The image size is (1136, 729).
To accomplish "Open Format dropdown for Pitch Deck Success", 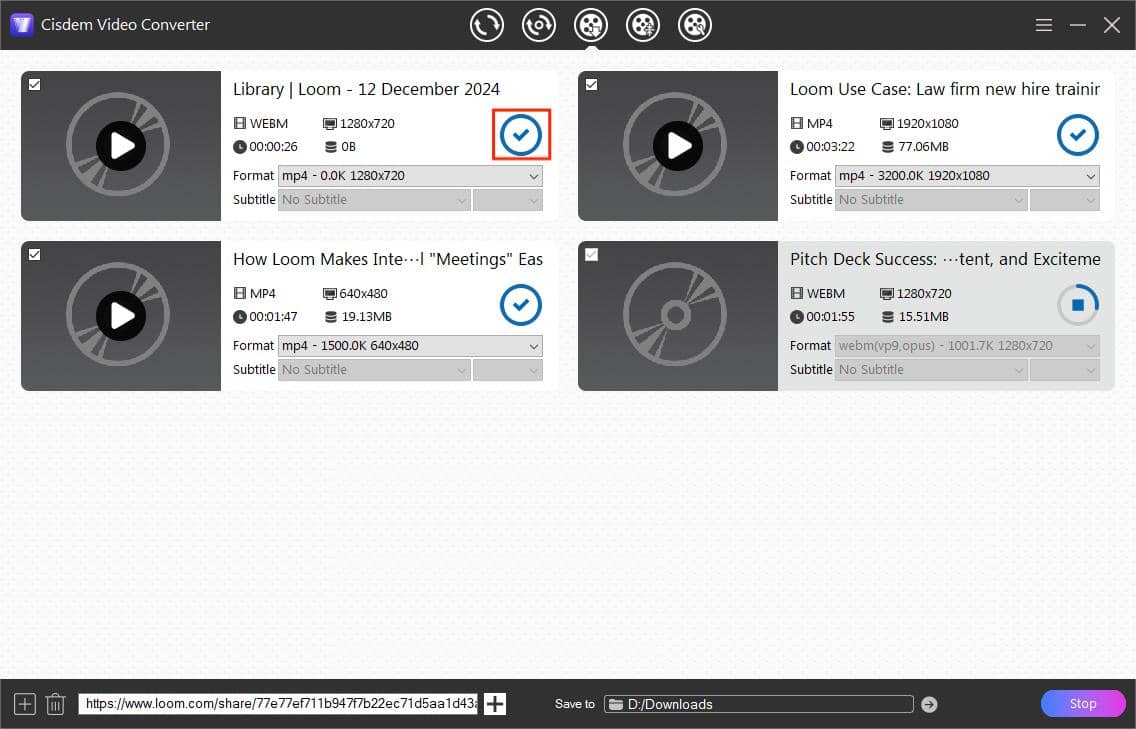I will point(967,346).
